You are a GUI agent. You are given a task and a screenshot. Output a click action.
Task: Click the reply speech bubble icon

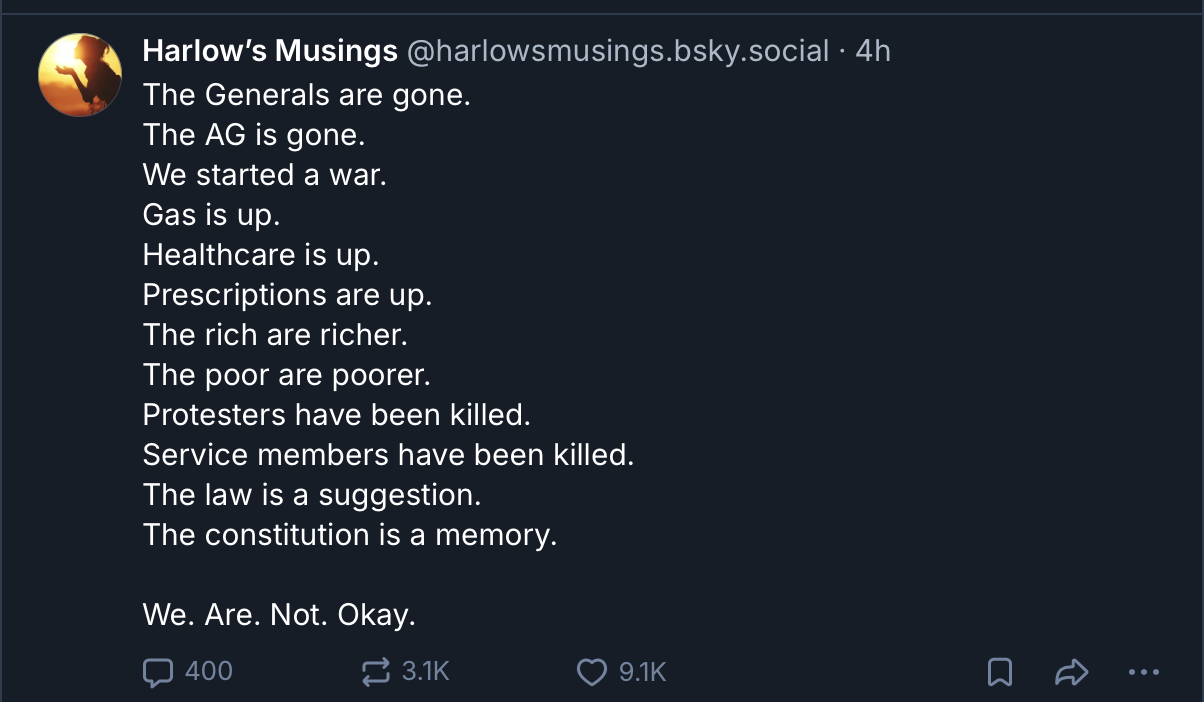pos(157,672)
